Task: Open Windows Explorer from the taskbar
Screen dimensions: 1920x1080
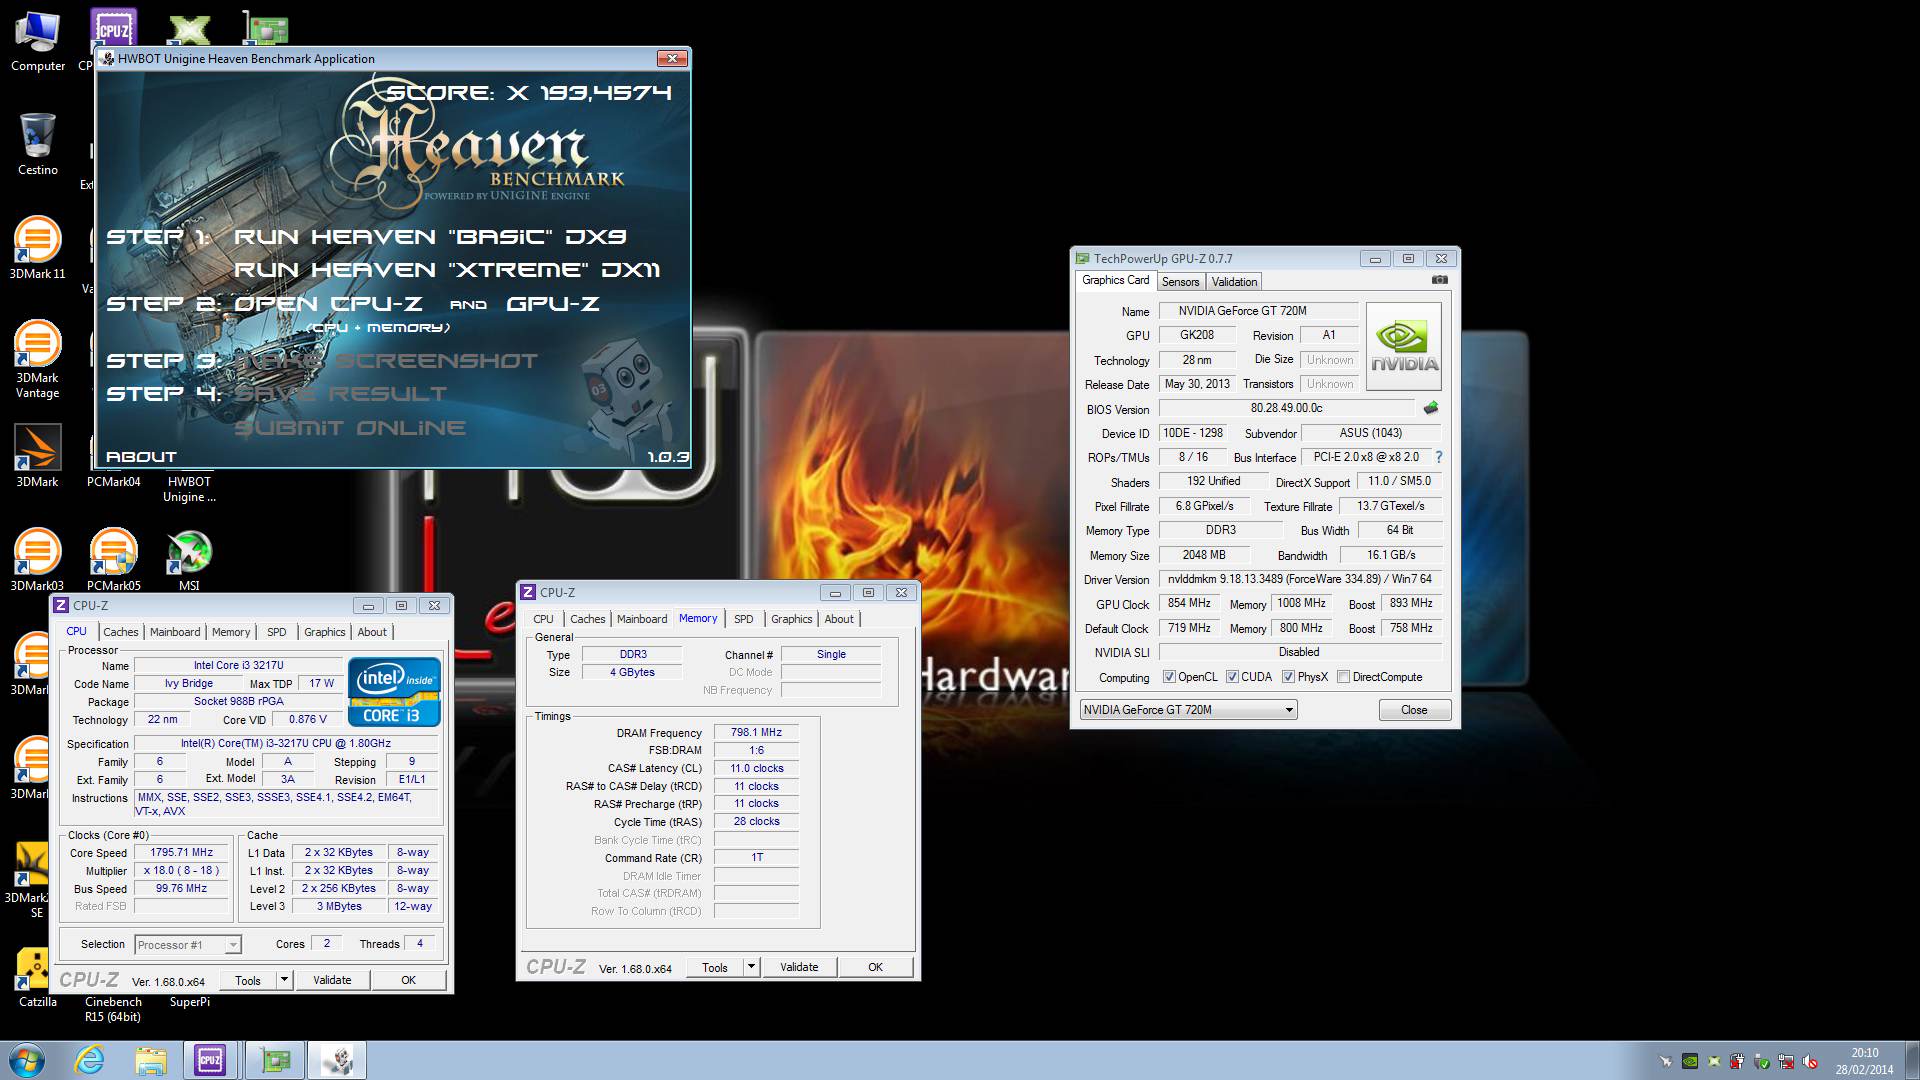Action: (150, 1060)
